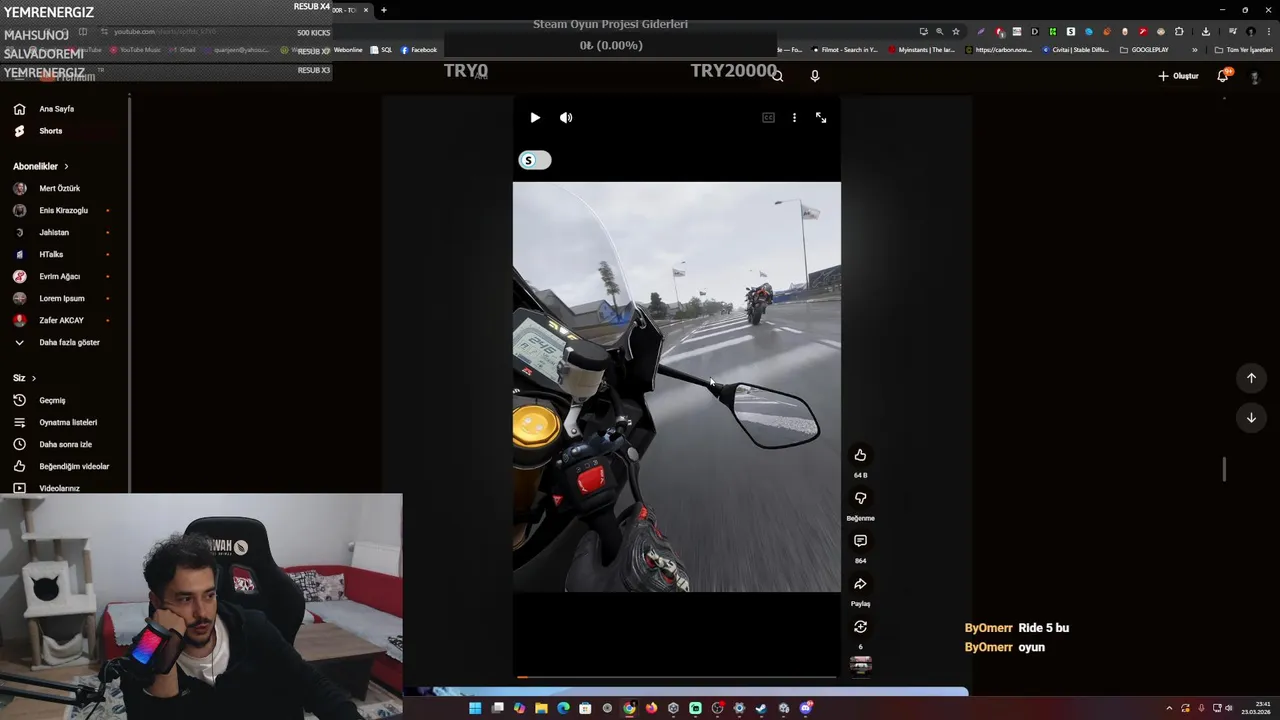Click the taskbar clock showing 23:41

pyautogui.click(x=1258, y=708)
